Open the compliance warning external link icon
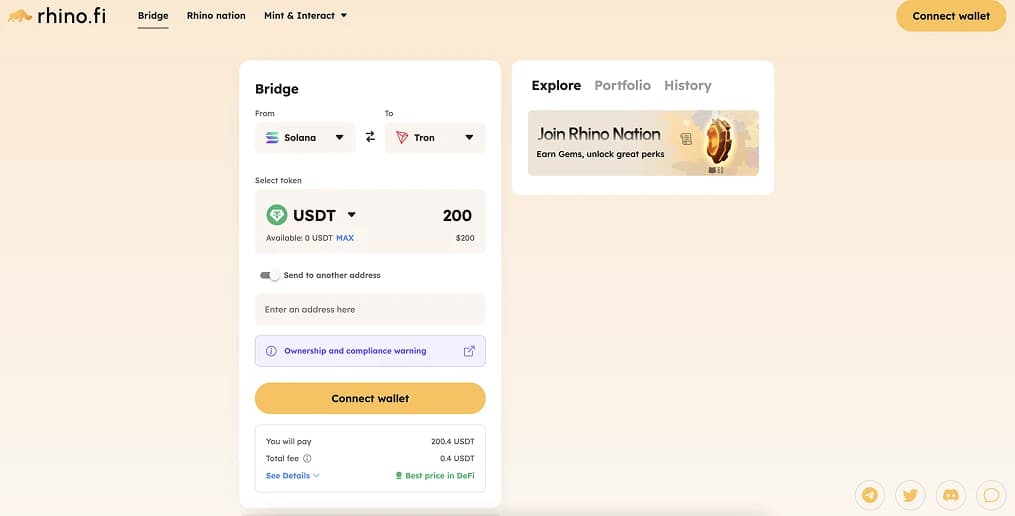Screen dimensions: 1015x516 (x=469, y=351)
